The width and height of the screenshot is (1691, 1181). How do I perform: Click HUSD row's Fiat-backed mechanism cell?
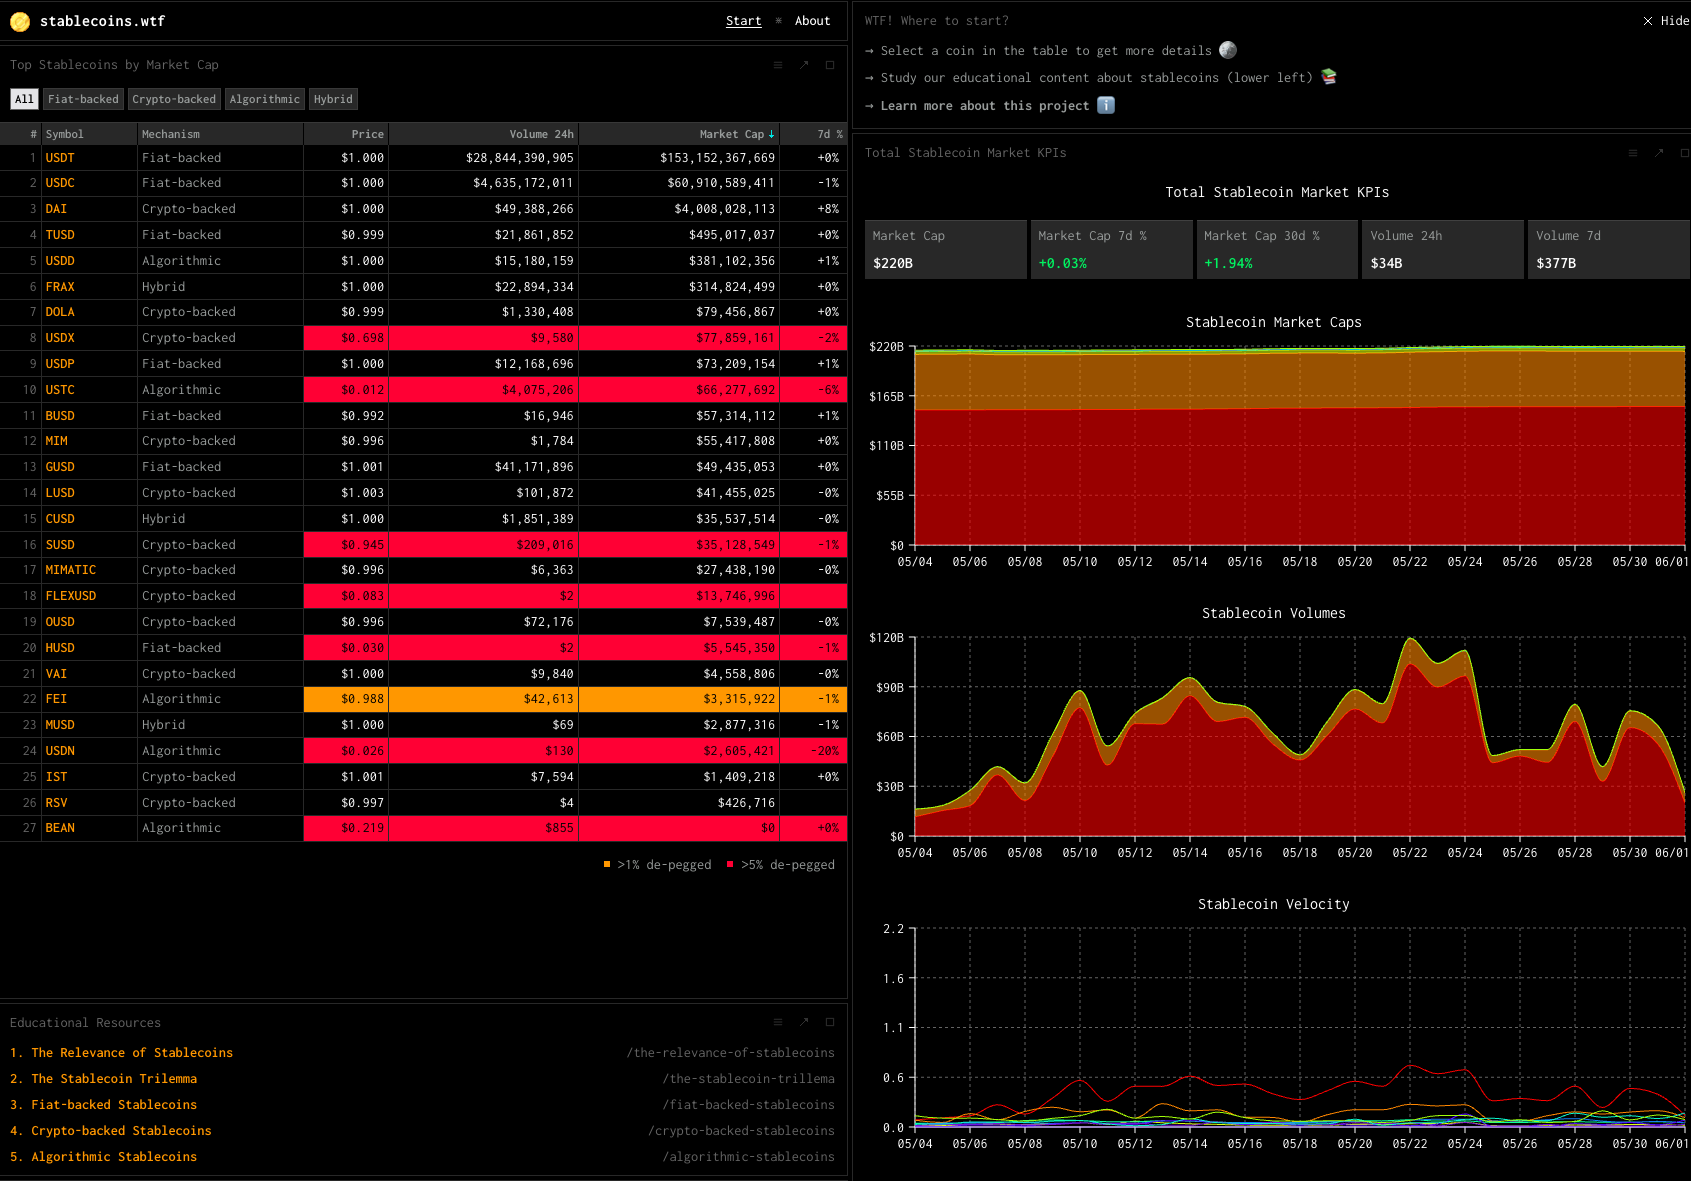[220, 648]
